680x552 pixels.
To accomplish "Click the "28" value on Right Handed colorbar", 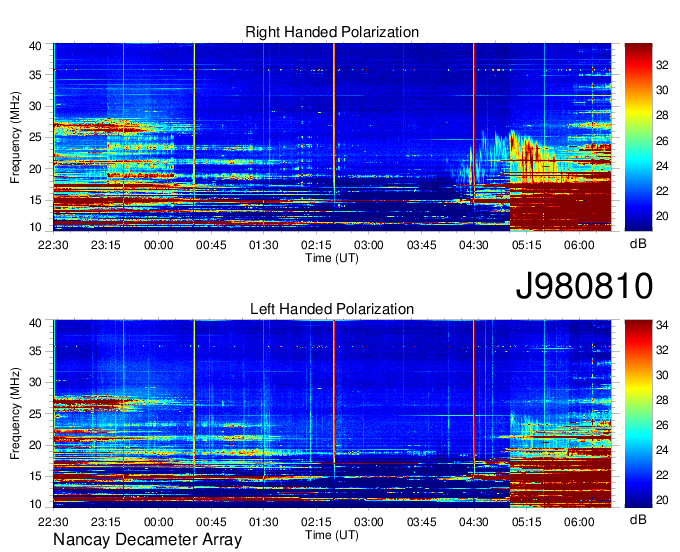I will coord(662,115).
